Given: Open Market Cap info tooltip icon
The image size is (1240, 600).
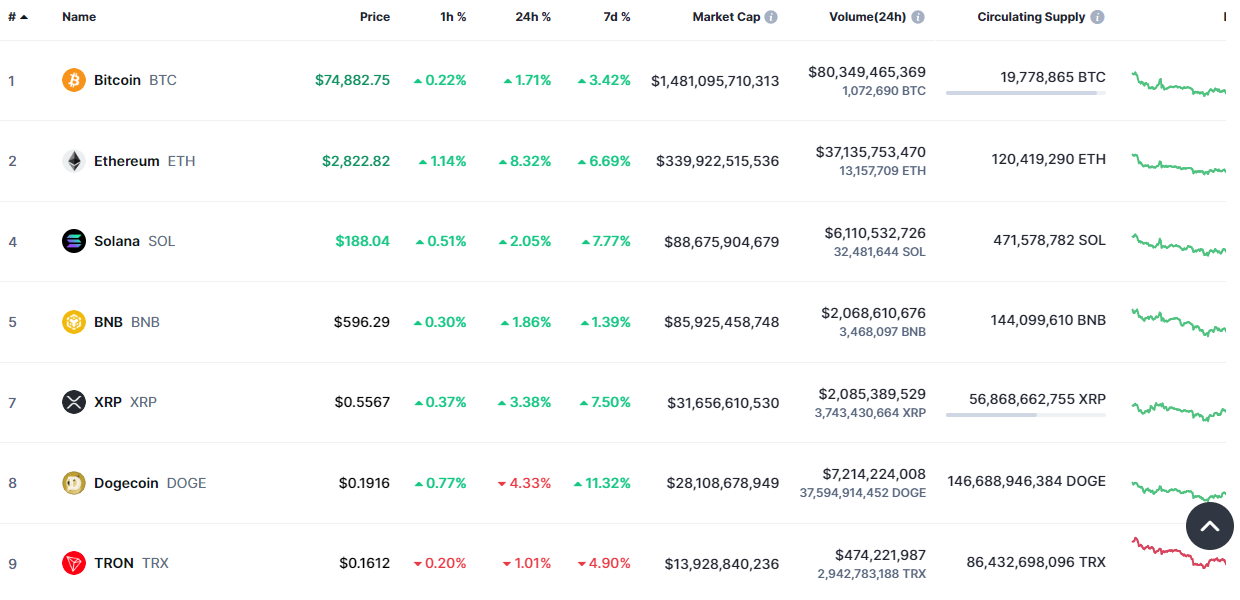Looking at the screenshot, I should 771,17.
